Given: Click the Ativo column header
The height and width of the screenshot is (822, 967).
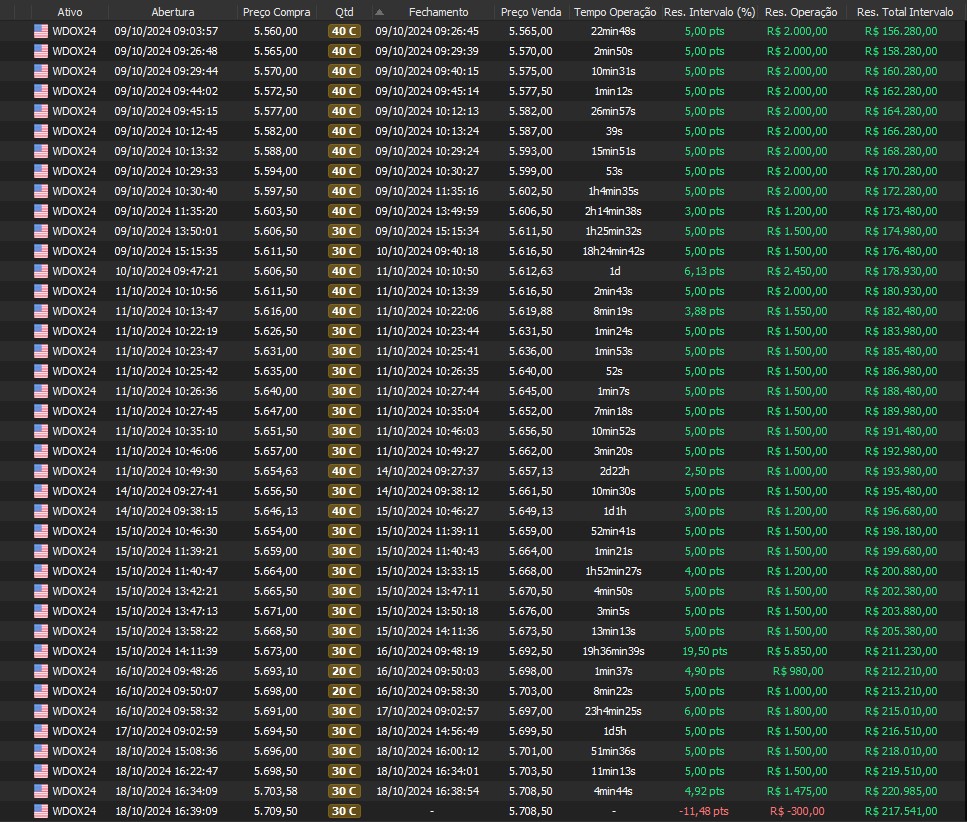Looking at the screenshot, I should coord(70,12).
